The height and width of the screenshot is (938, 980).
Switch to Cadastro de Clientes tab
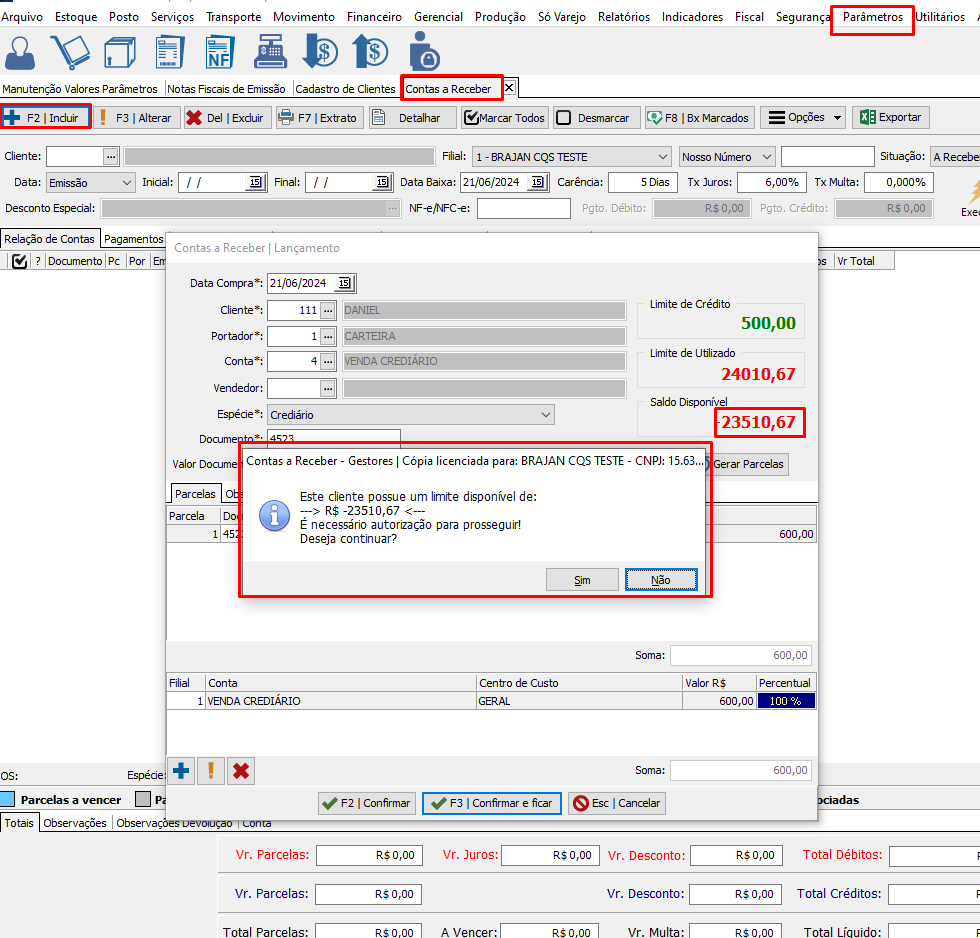coord(345,89)
